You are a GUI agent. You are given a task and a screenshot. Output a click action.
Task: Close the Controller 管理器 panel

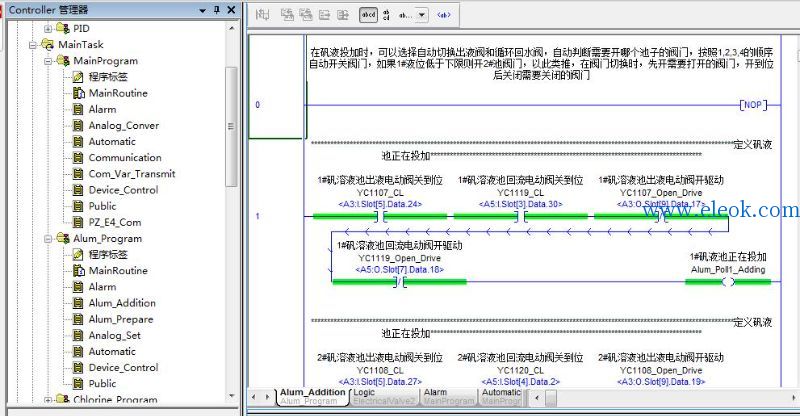click(x=231, y=10)
